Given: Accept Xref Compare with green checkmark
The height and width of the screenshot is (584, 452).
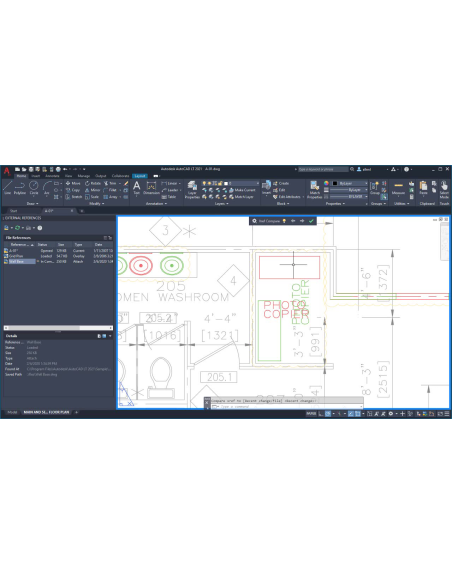Looking at the screenshot, I should 311,221.
